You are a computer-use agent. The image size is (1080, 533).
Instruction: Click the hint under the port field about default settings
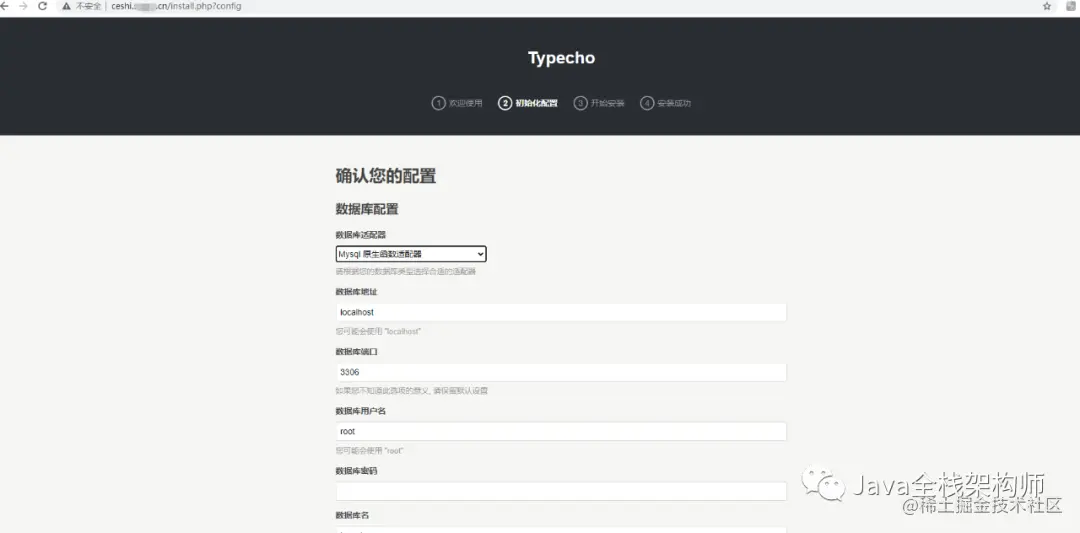pyautogui.click(x=412, y=390)
